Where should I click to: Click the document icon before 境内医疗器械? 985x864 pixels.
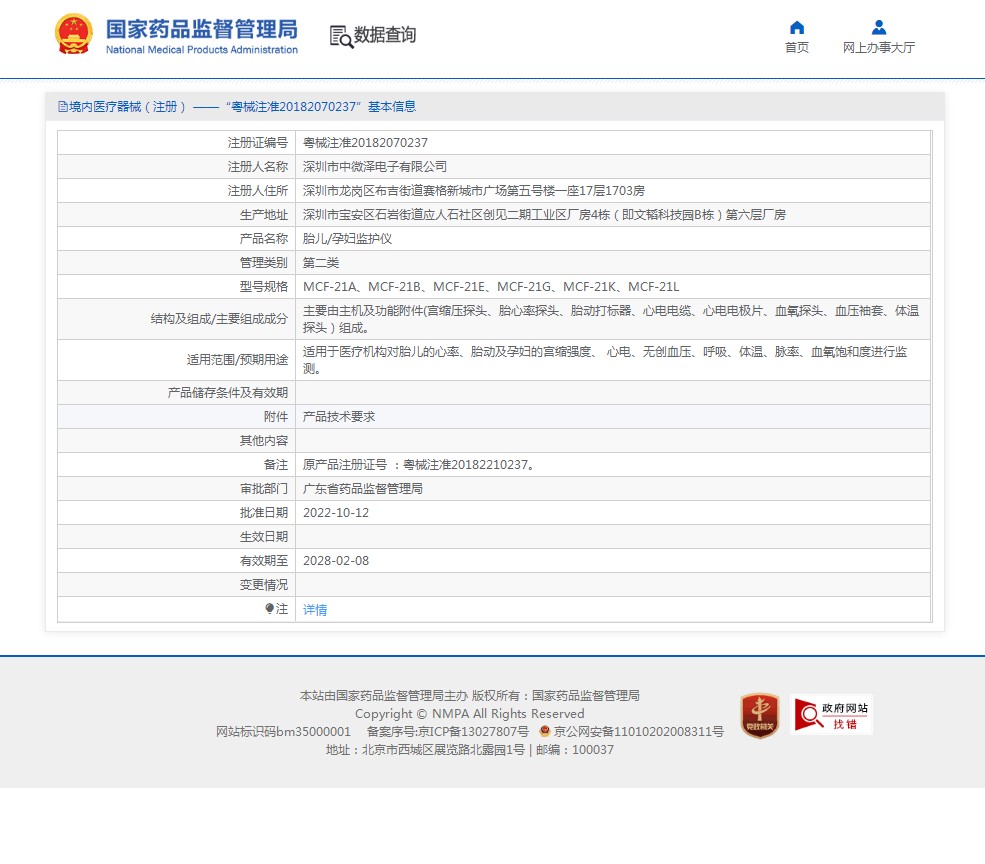click(x=62, y=107)
